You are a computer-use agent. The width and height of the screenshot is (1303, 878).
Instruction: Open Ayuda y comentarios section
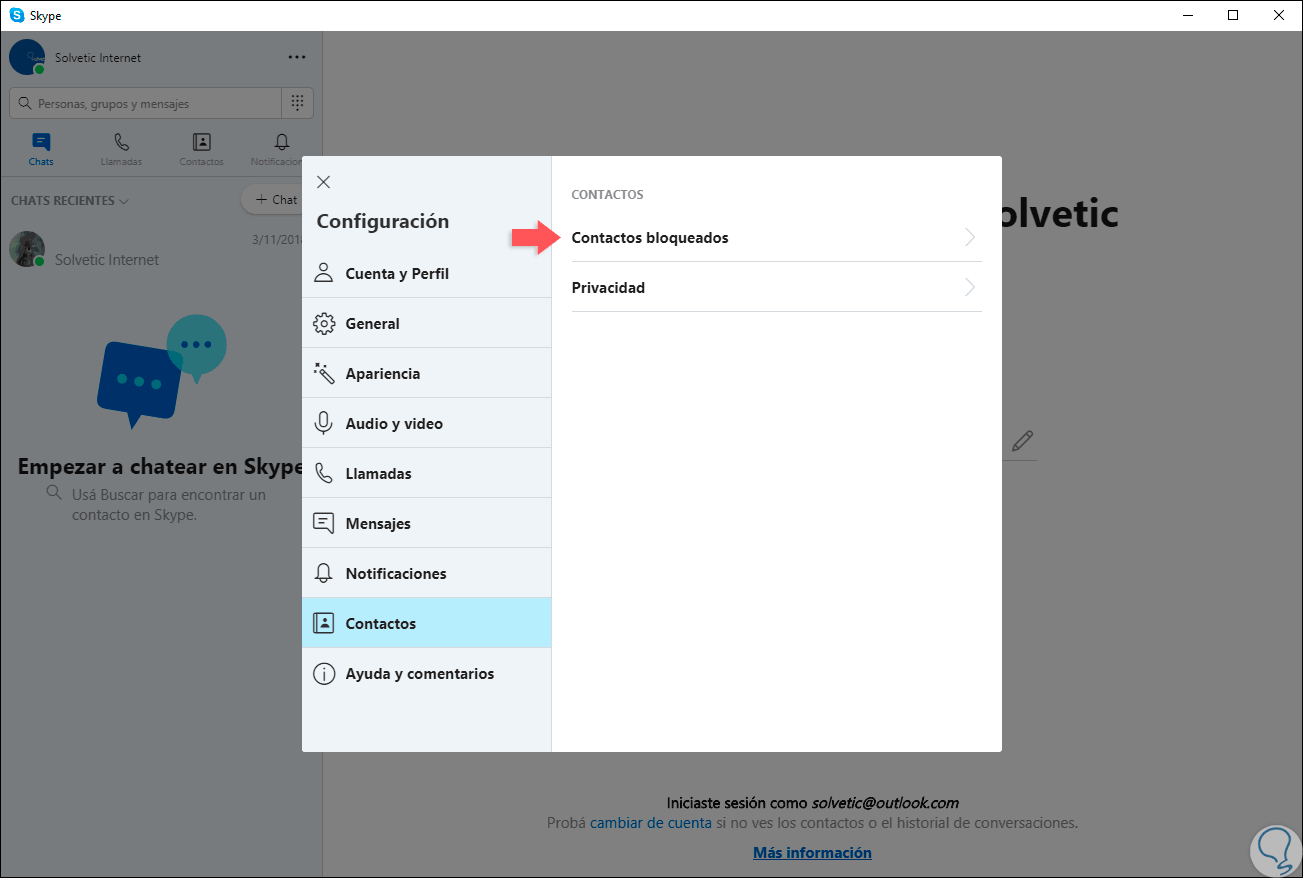(427, 673)
